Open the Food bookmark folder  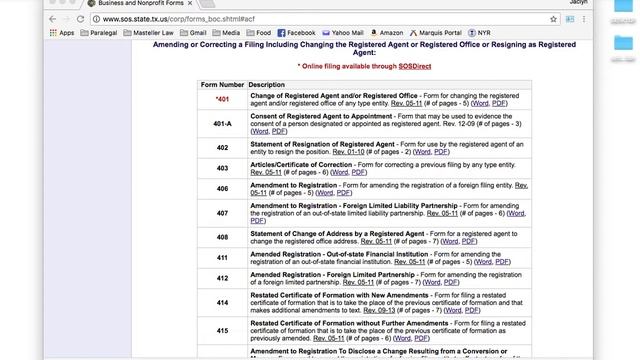[259, 33]
